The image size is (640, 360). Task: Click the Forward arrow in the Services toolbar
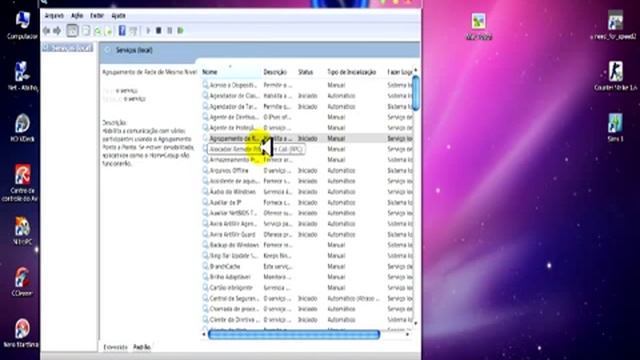(57, 31)
